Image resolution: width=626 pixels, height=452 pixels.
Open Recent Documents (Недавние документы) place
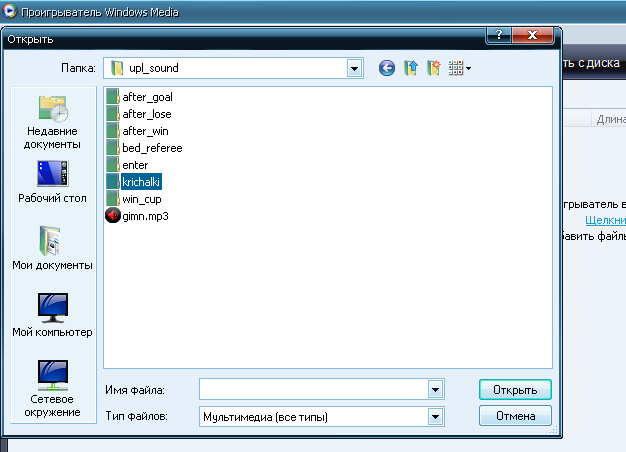click(x=52, y=122)
